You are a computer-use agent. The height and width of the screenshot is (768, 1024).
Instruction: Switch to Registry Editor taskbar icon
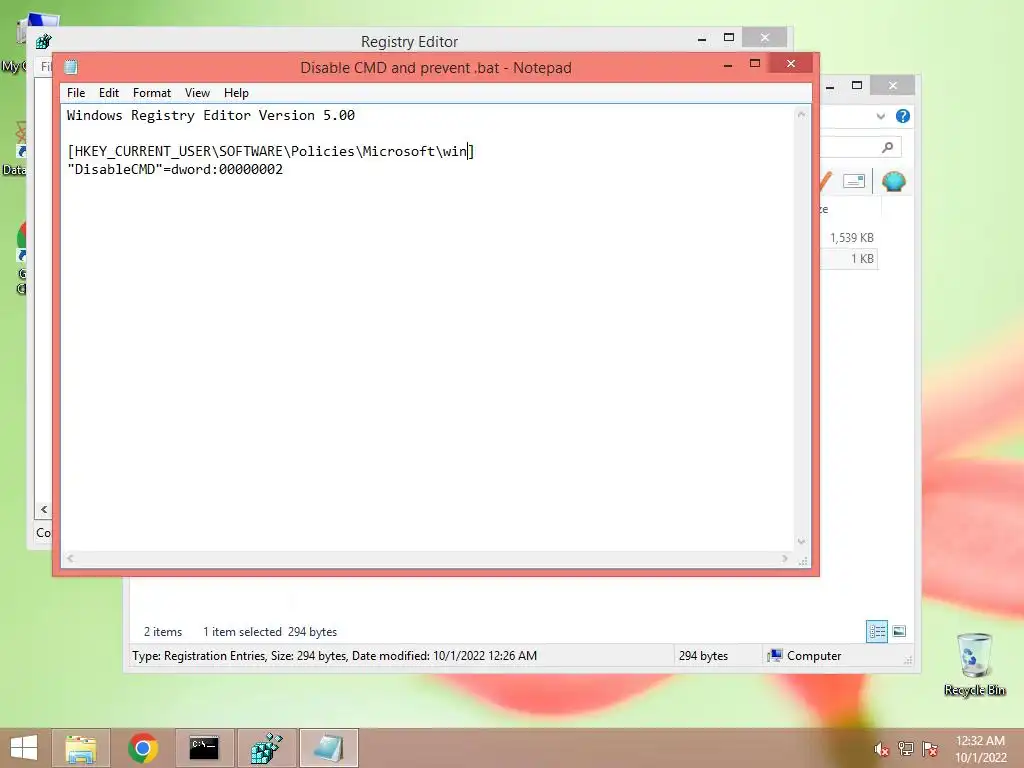pos(266,748)
